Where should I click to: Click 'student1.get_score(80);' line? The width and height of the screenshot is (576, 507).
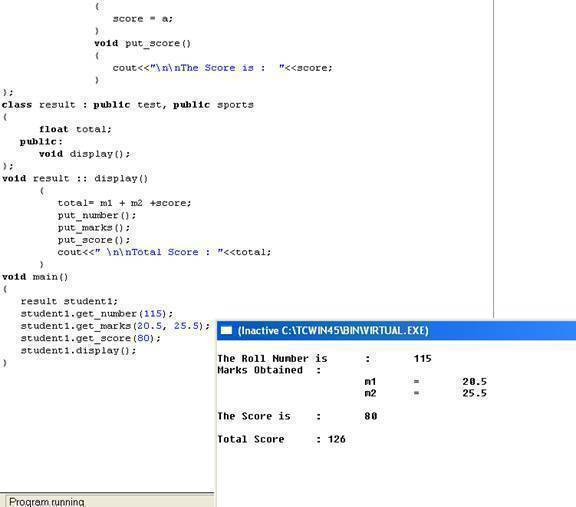tap(91, 338)
